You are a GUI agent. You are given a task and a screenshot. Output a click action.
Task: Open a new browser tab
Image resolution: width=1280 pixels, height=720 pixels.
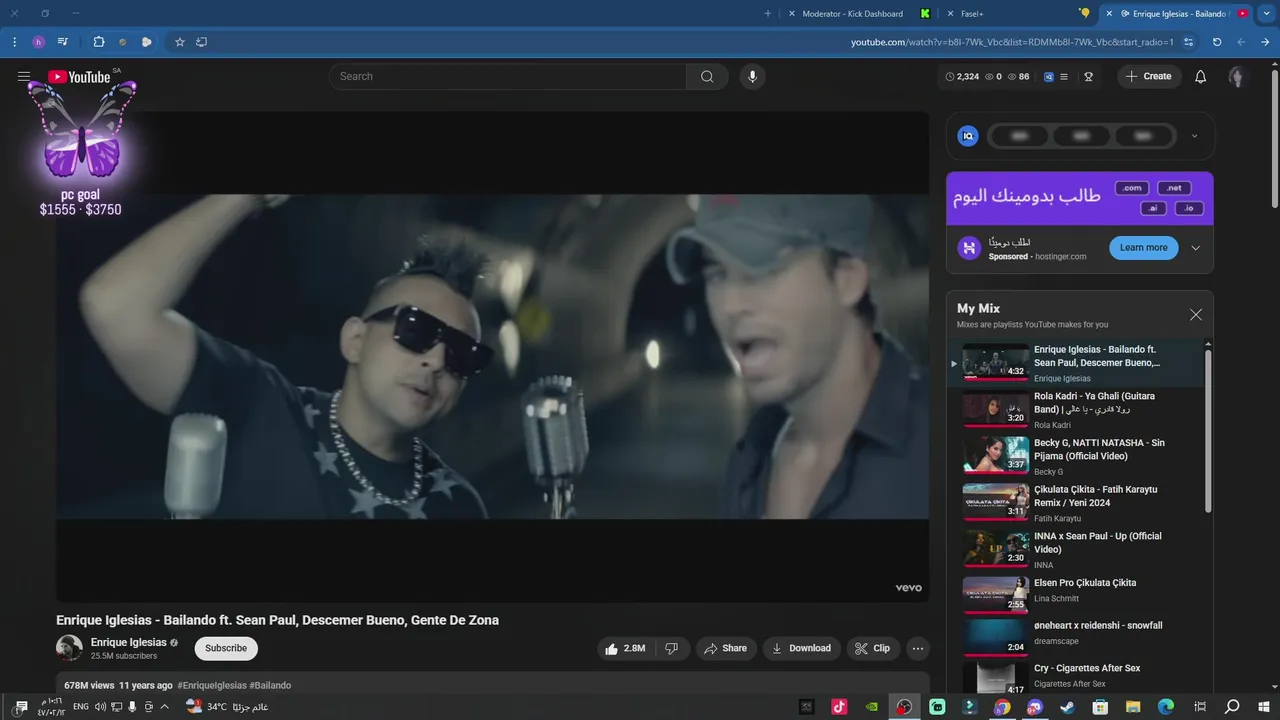pos(768,14)
